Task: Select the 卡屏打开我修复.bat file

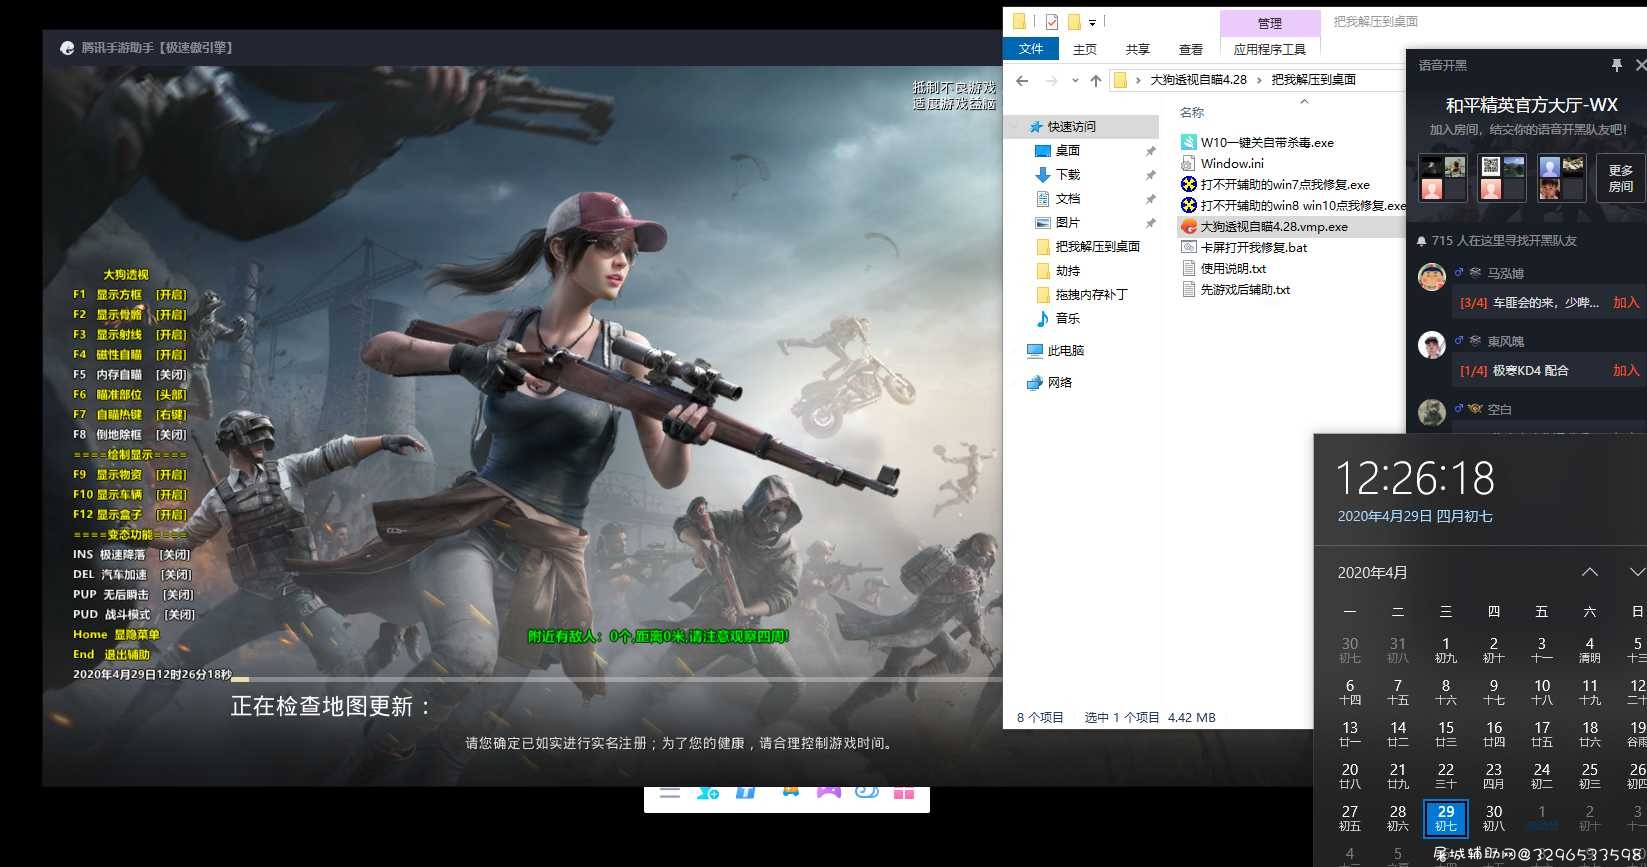Action: [x=1254, y=248]
